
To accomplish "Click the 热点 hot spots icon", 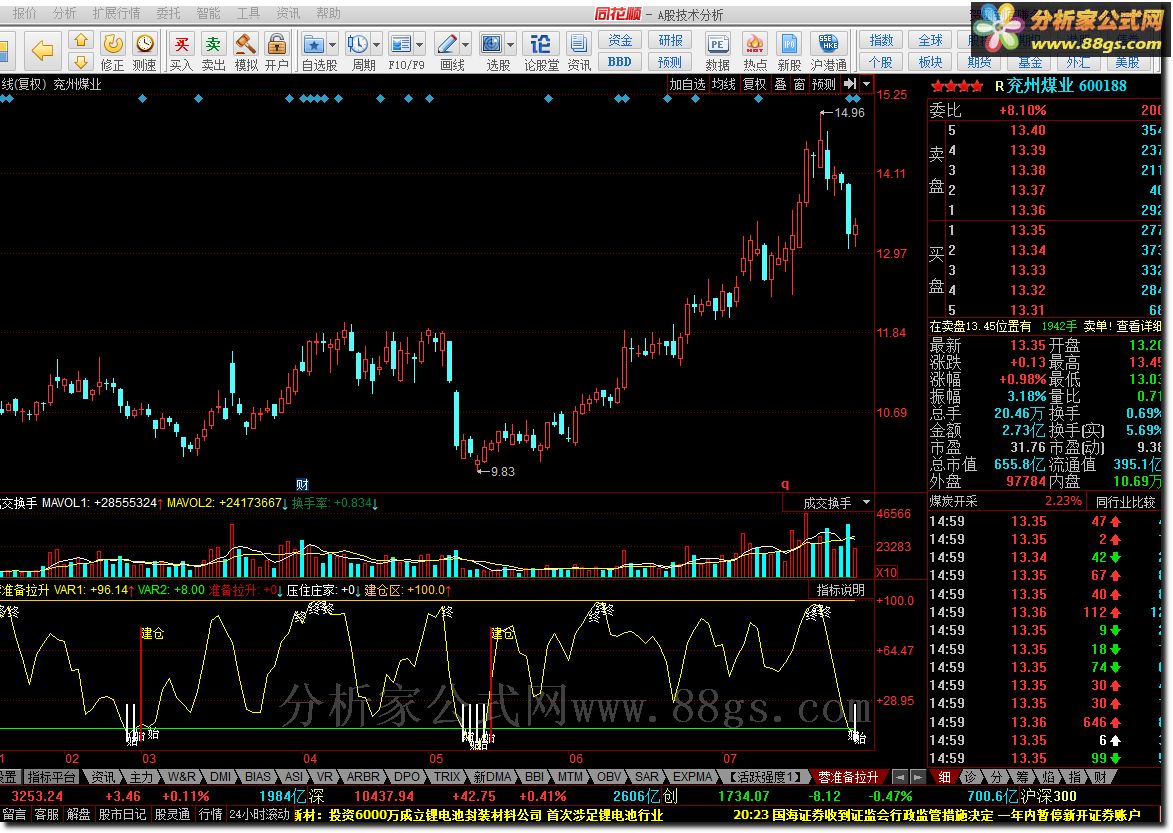I will (x=755, y=51).
